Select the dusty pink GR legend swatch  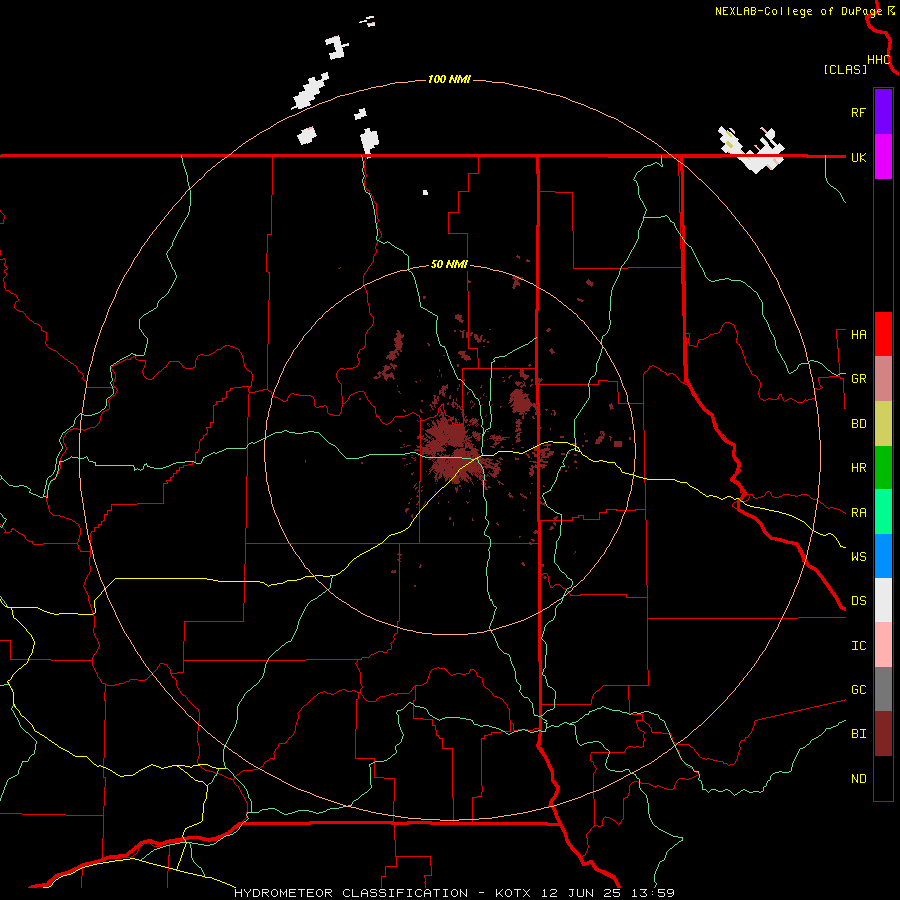pyautogui.click(x=883, y=378)
